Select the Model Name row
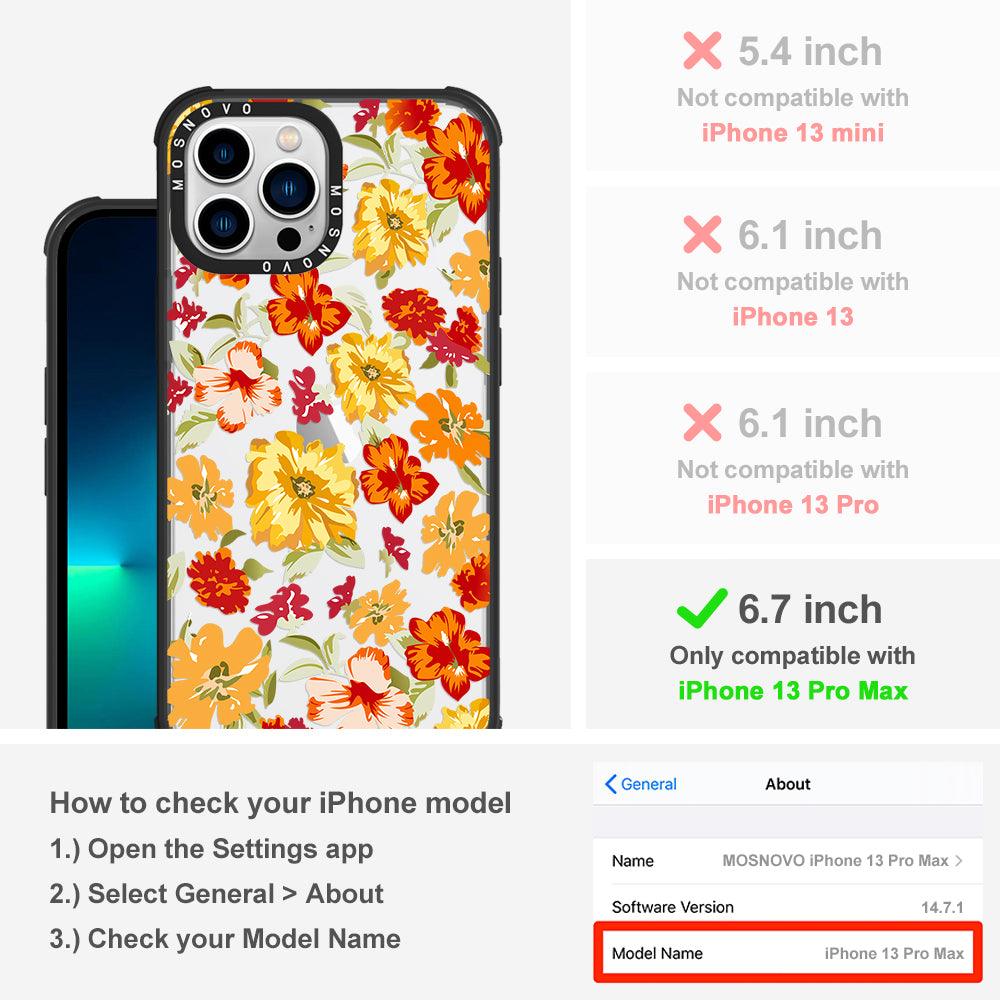 [x=788, y=953]
